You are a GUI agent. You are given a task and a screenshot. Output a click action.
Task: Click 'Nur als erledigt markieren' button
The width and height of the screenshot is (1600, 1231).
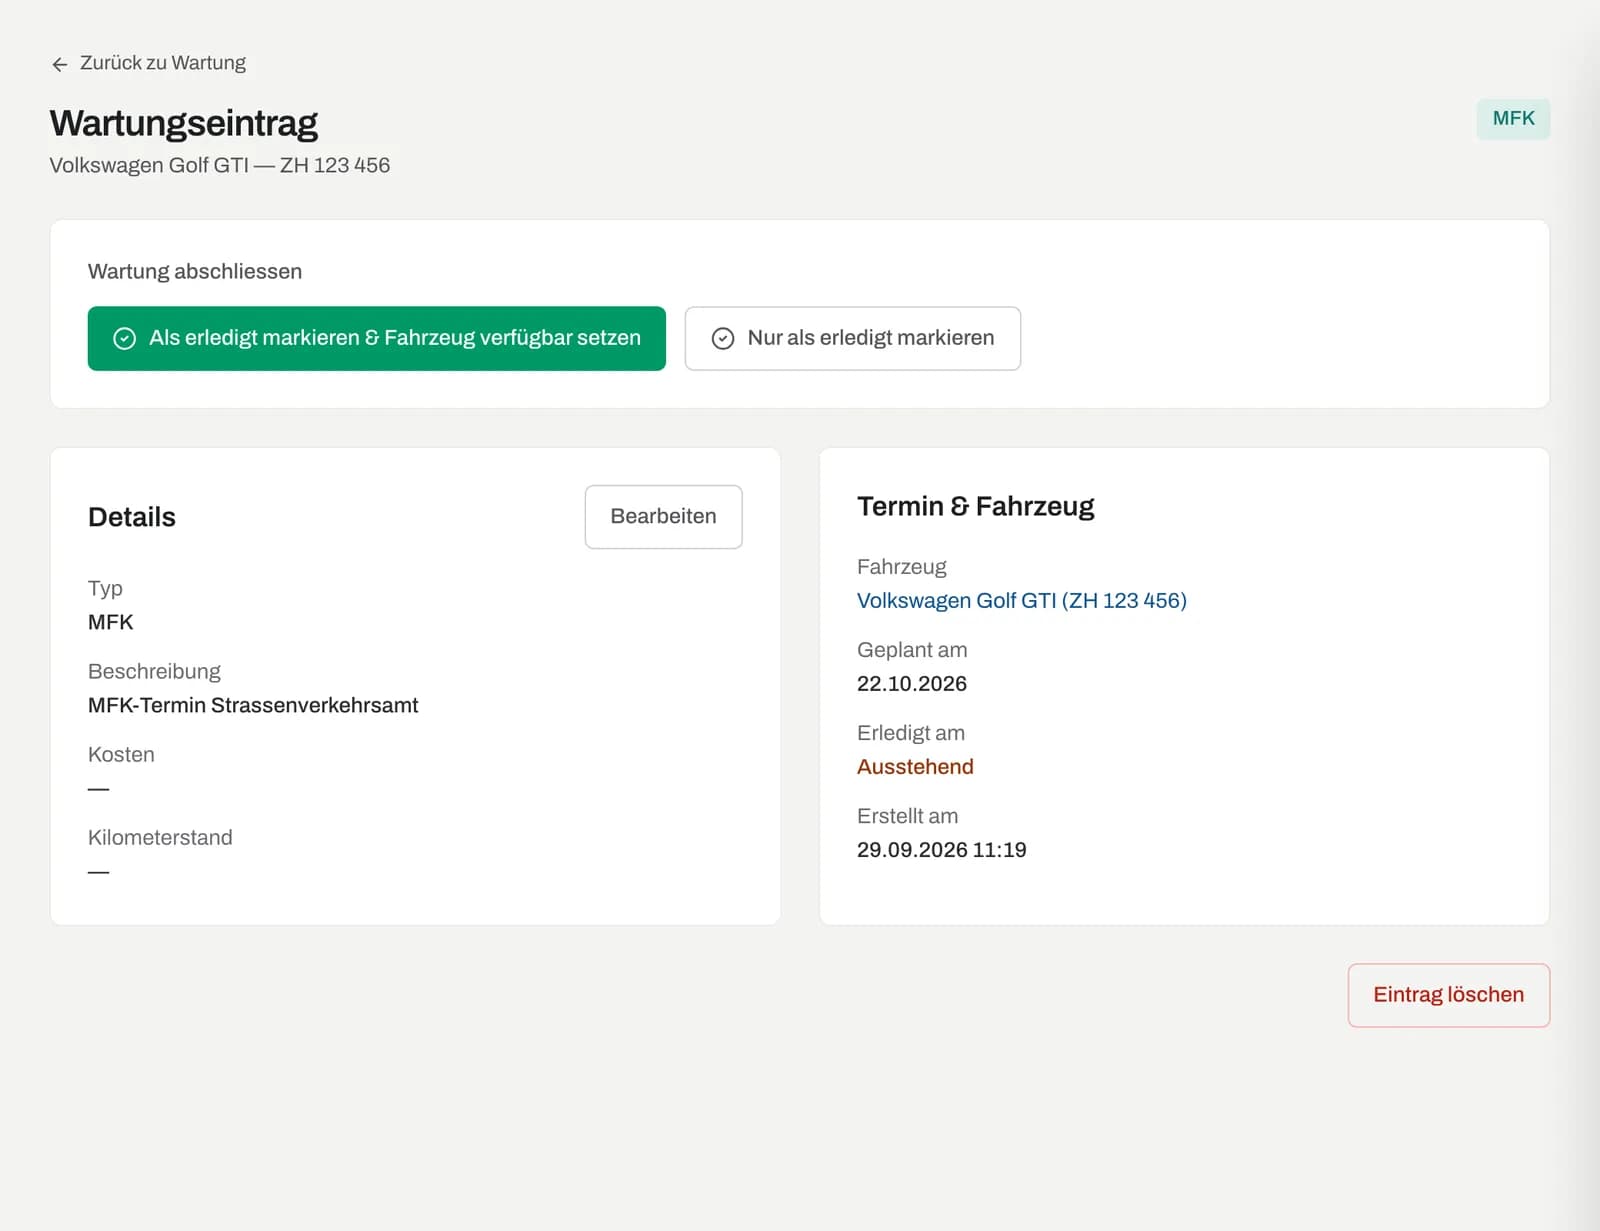pos(852,338)
